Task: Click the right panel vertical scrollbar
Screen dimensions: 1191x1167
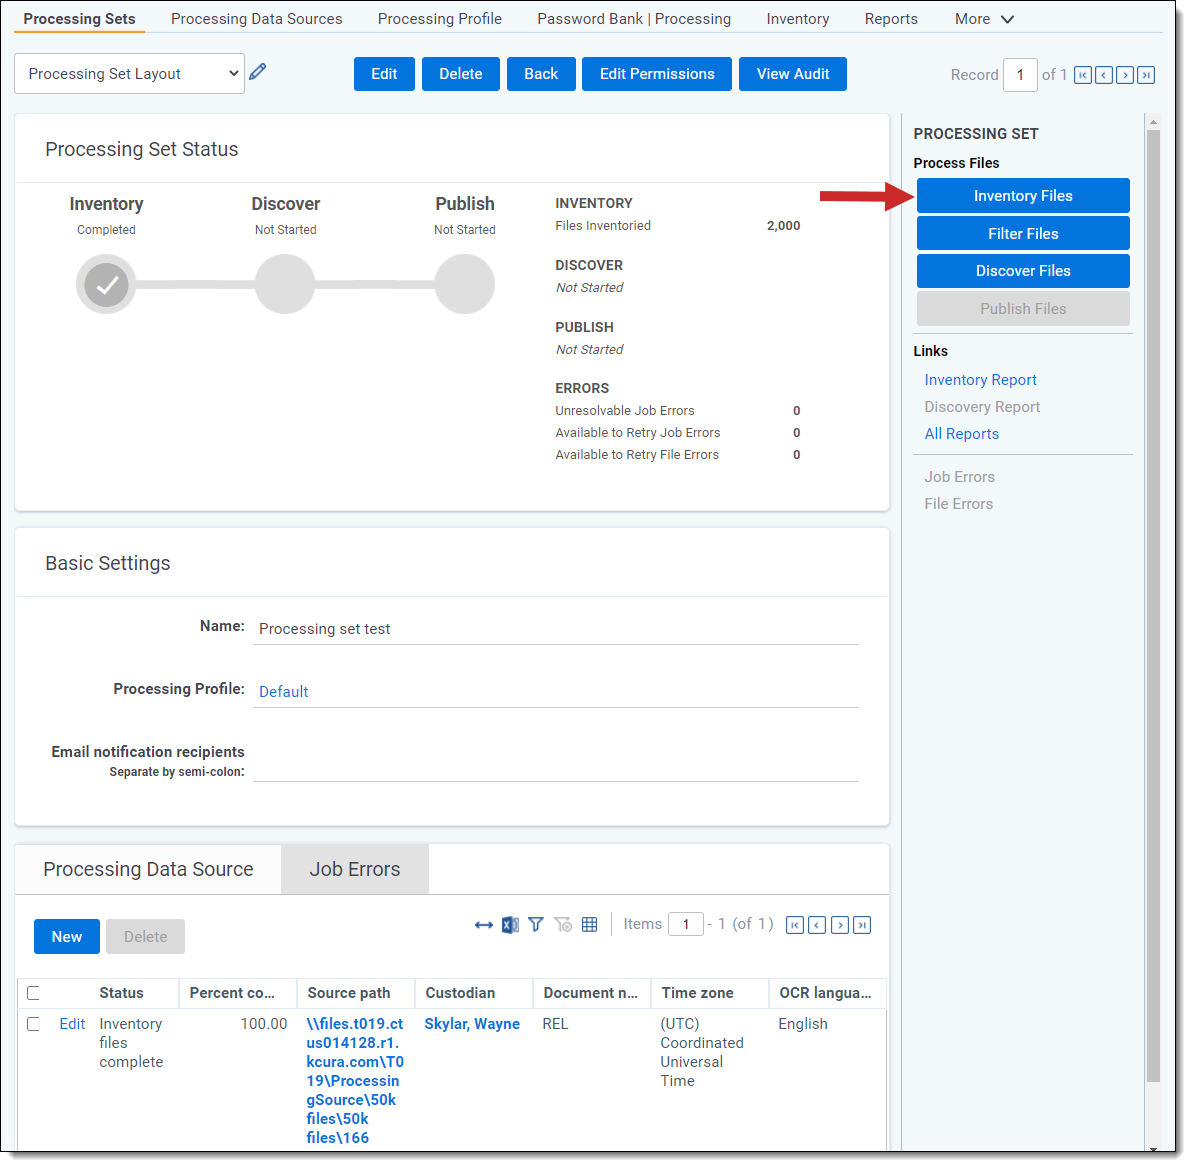Action: point(1153,600)
